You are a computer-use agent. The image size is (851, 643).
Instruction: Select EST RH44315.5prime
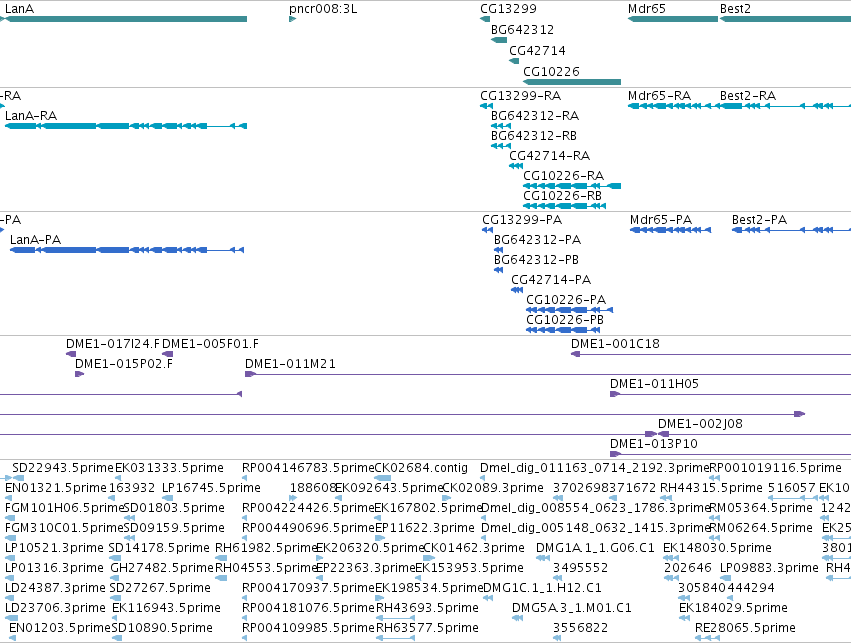point(711,488)
